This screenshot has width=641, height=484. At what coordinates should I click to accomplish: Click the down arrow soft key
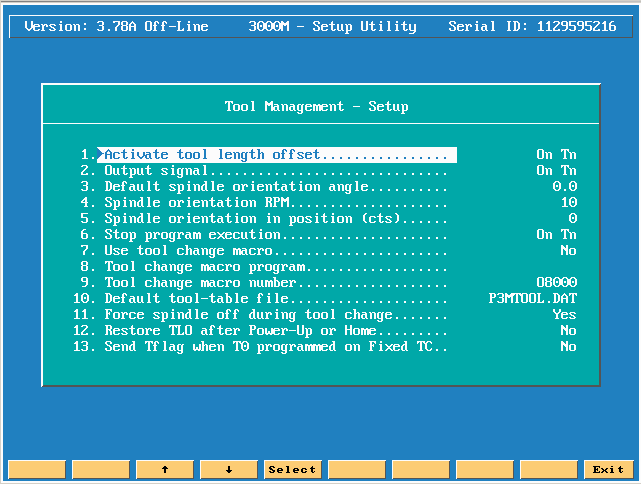click(229, 469)
